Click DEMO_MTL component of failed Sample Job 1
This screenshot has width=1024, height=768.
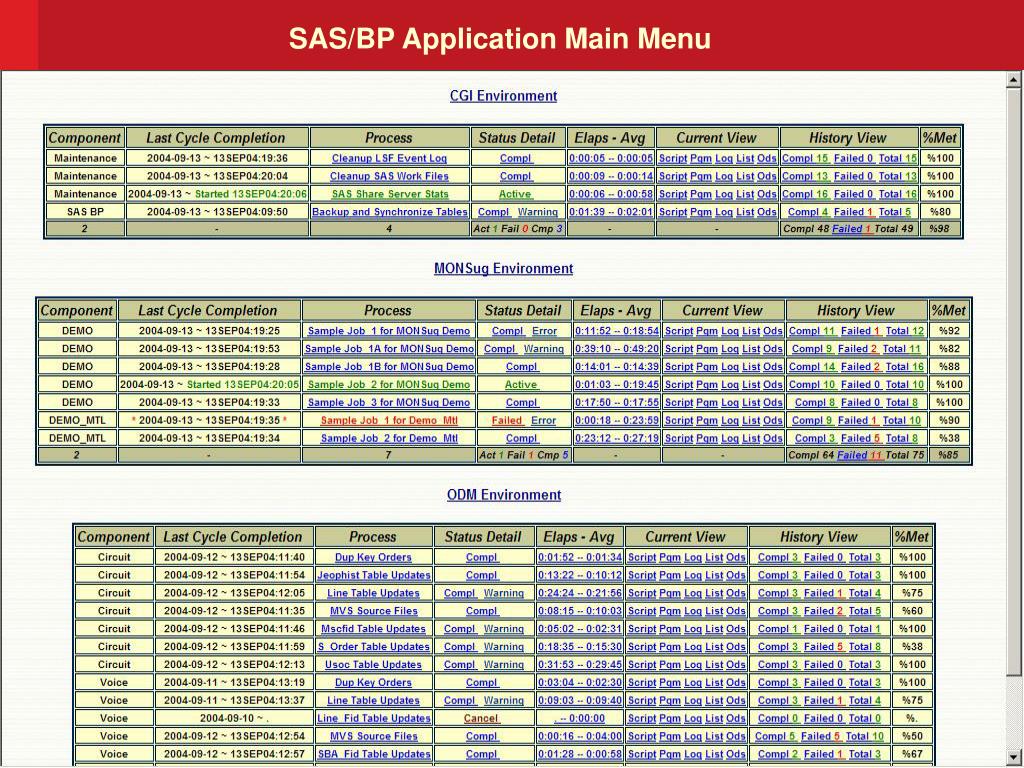click(77, 421)
